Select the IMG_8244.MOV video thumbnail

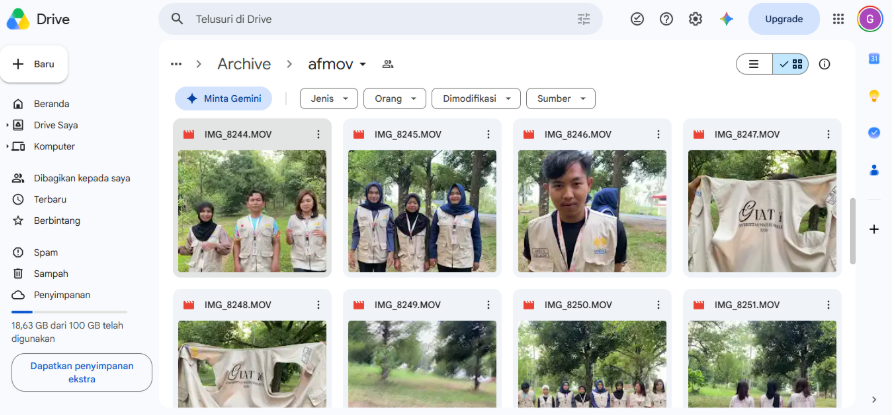coord(252,211)
